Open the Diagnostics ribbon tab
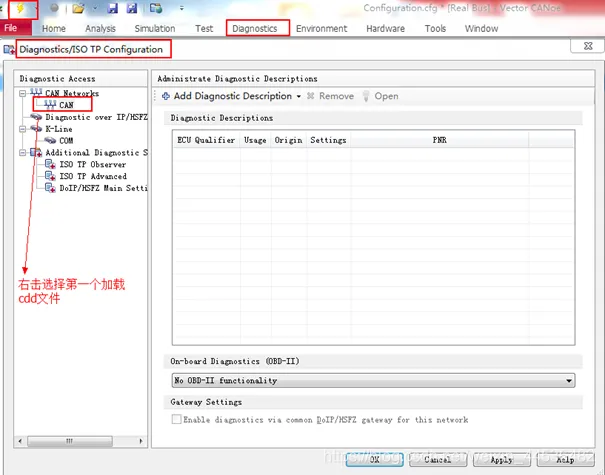Viewport: 605px width, 475px height. (254, 29)
